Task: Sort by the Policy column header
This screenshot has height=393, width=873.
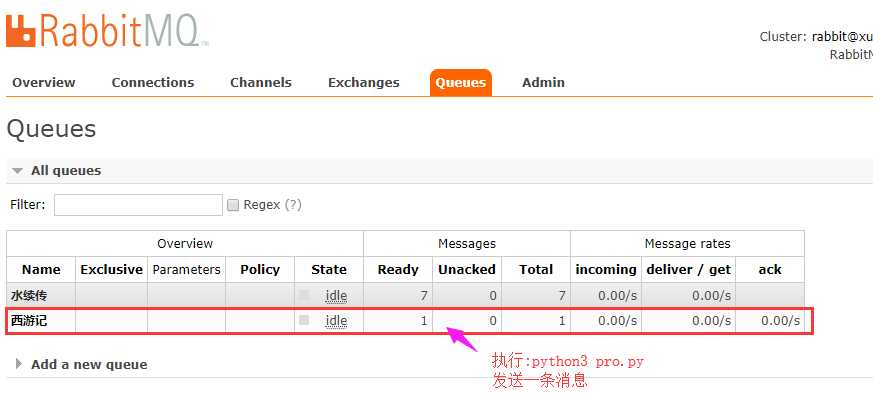Action: [x=260, y=269]
